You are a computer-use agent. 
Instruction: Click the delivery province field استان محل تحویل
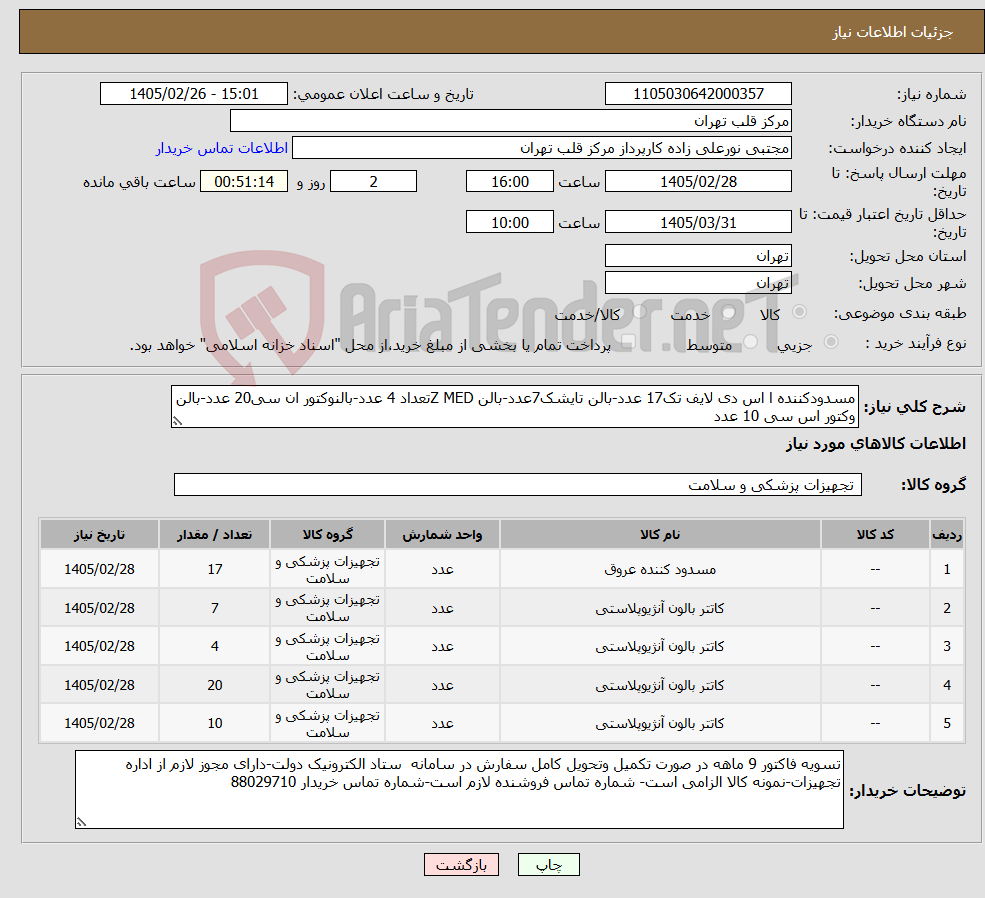(x=698, y=256)
